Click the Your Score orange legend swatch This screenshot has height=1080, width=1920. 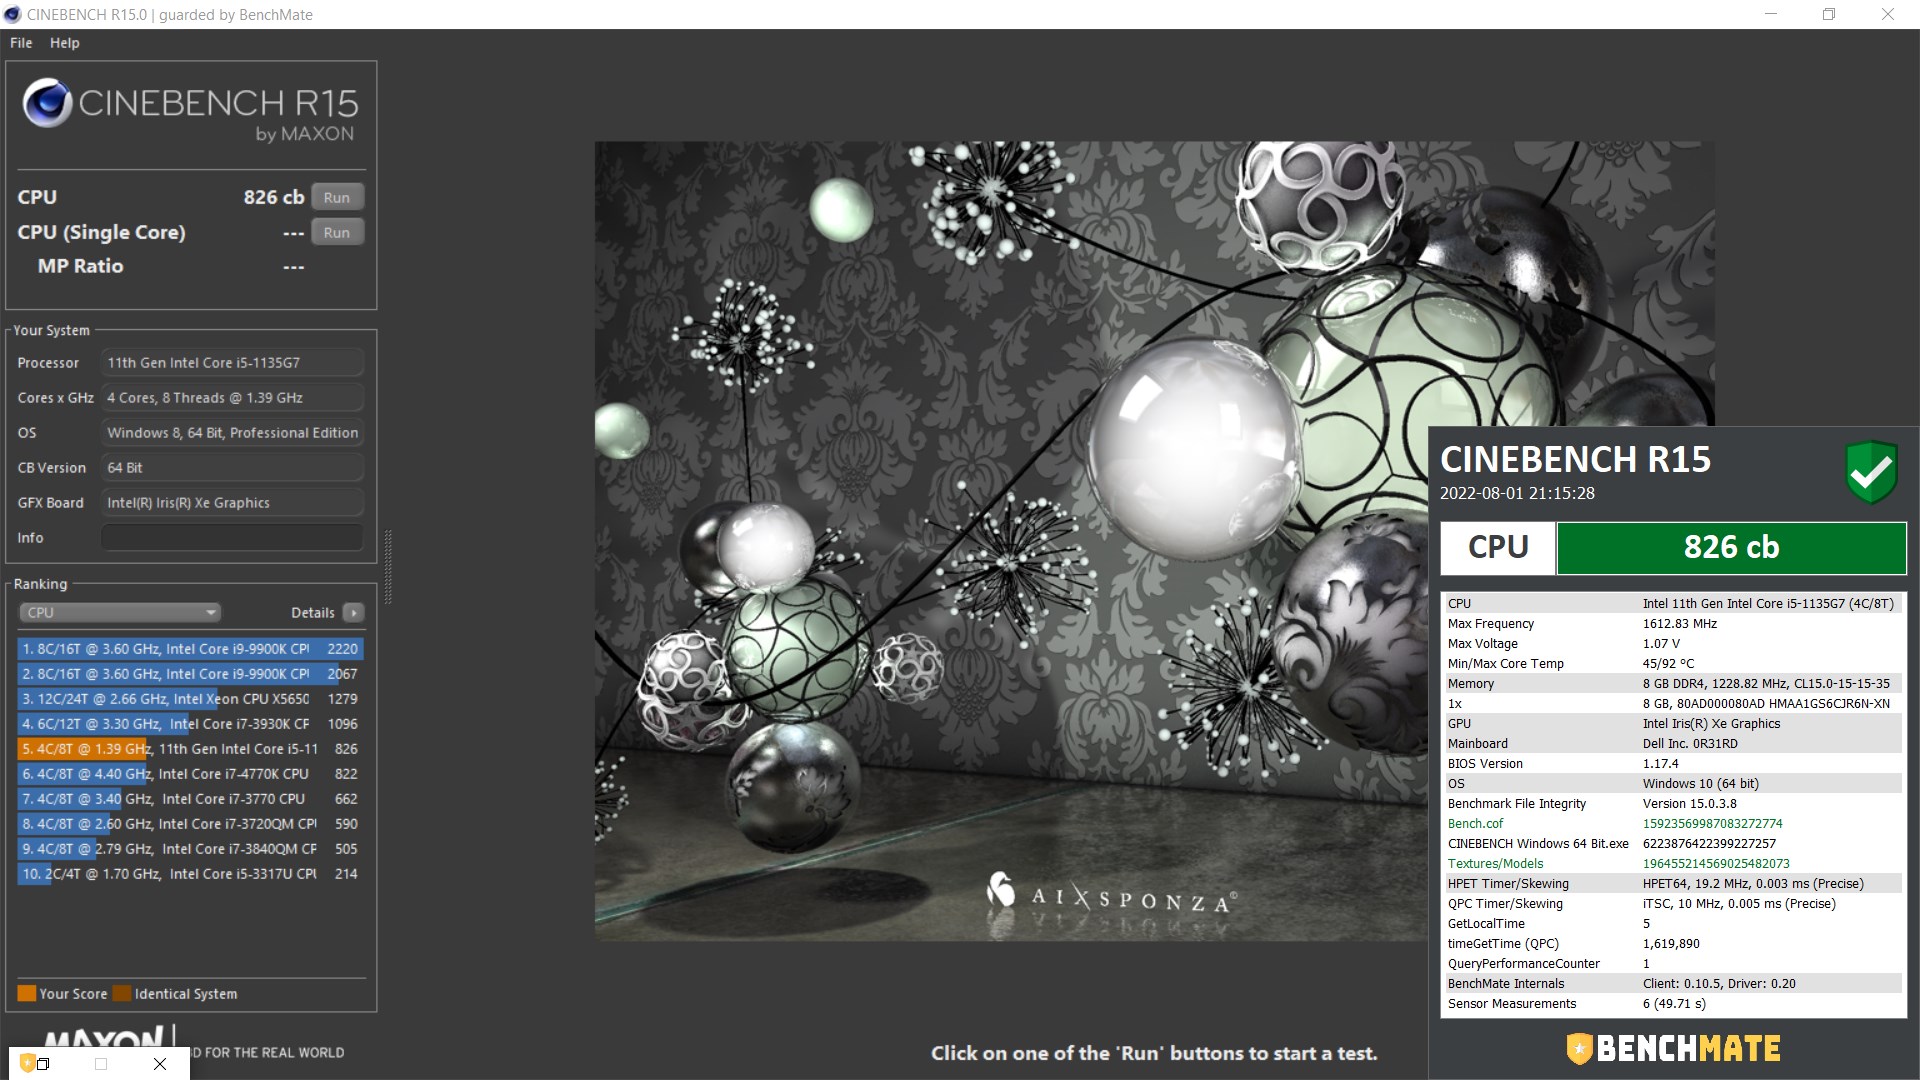pos(27,993)
